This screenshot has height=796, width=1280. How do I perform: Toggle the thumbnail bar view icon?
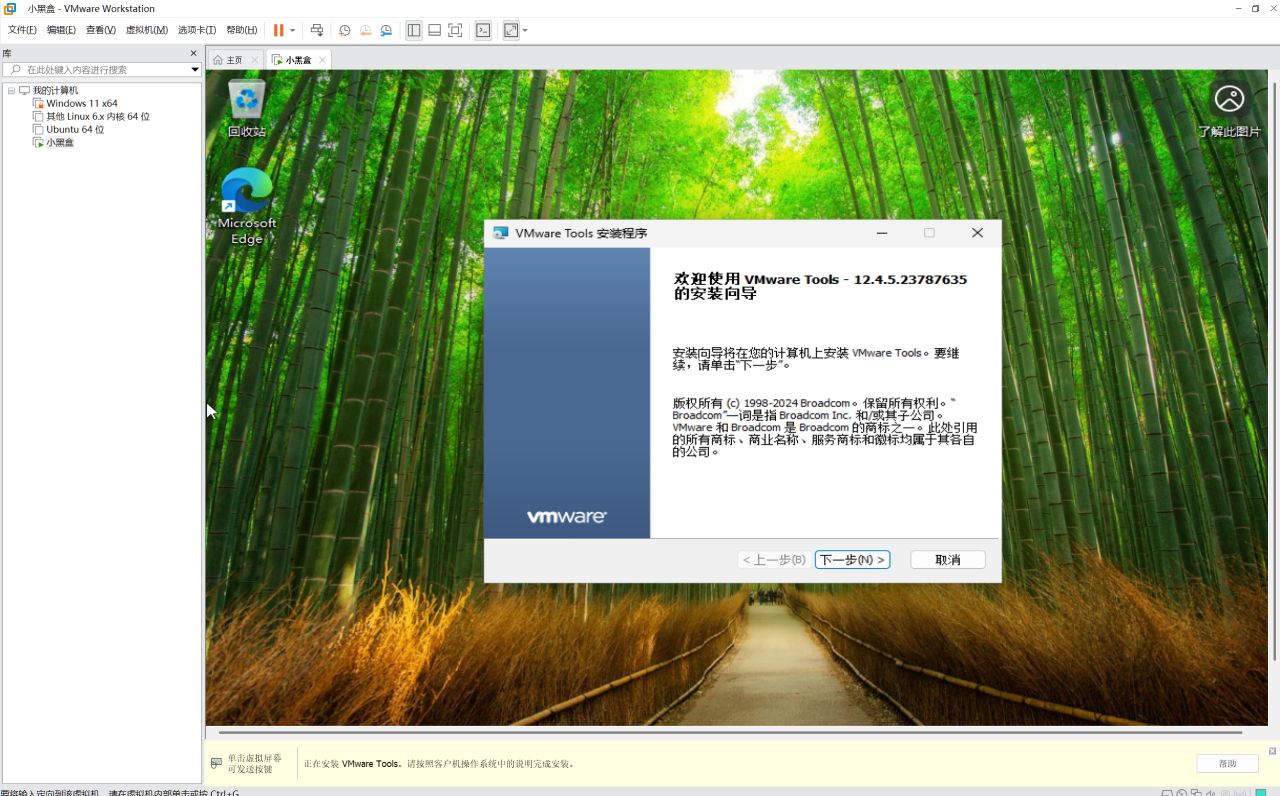(435, 30)
